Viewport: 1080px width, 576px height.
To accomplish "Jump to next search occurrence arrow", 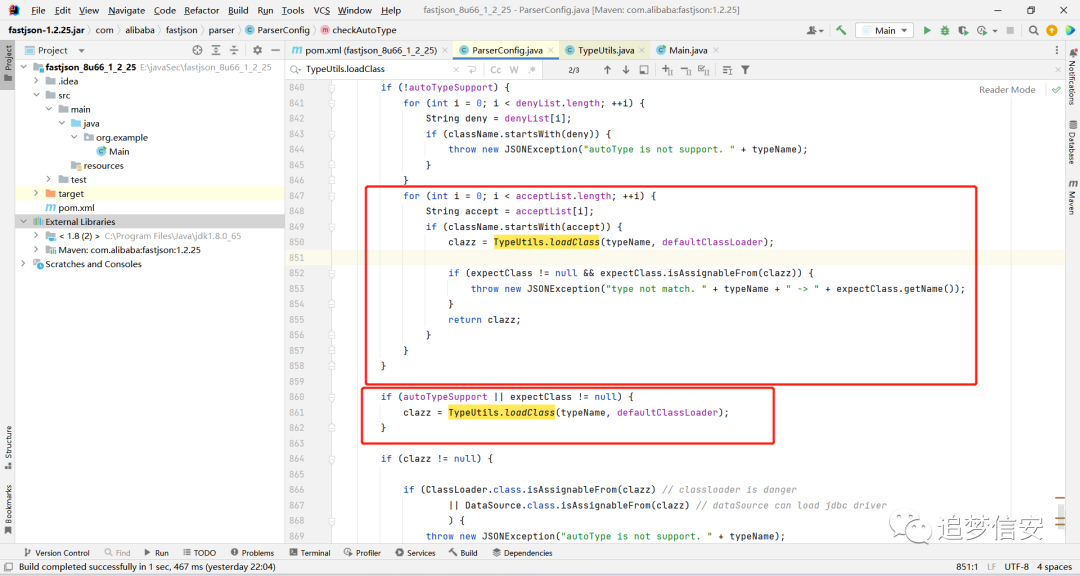I will click(x=625, y=70).
